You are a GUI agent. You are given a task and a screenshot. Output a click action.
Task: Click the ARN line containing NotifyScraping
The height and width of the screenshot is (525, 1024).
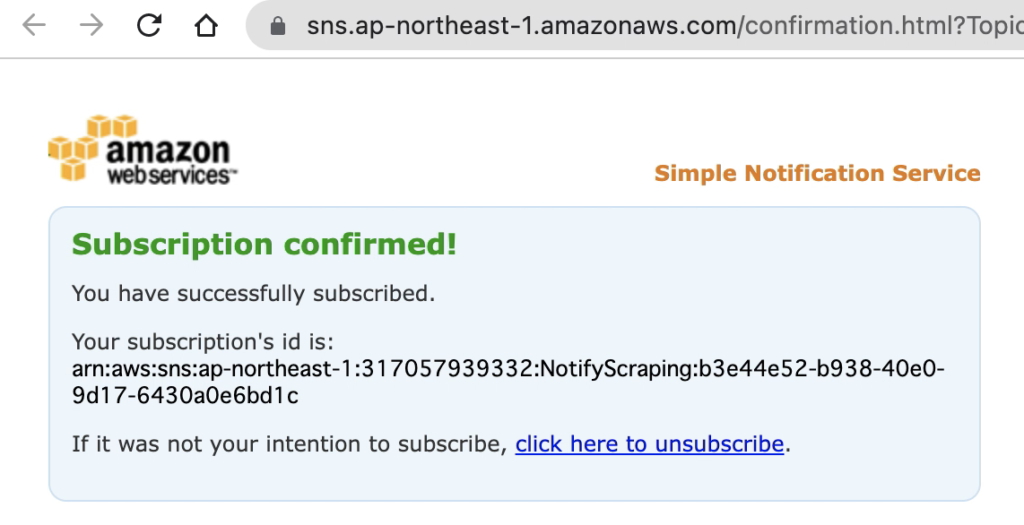click(x=508, y=369)
